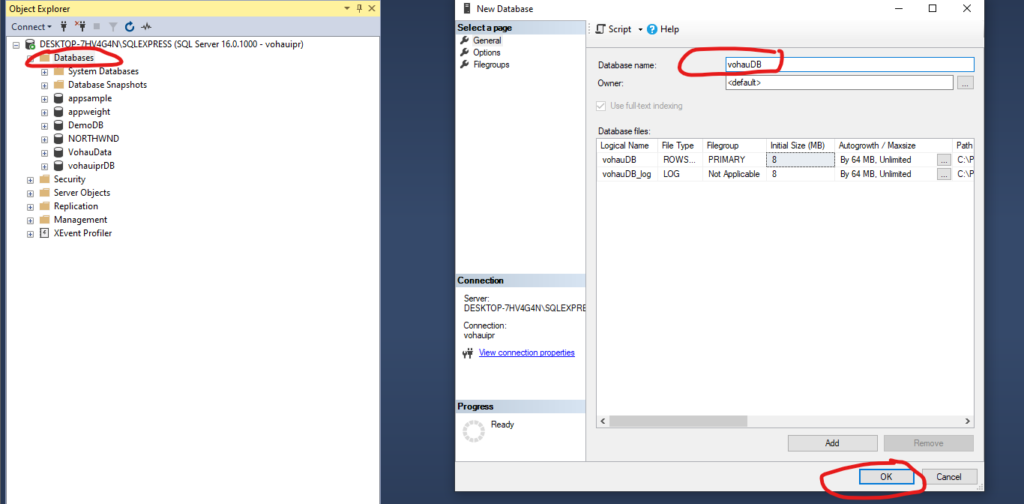Expand the System Databases node
Screen dimensions: 1024x504
point(44,72)
